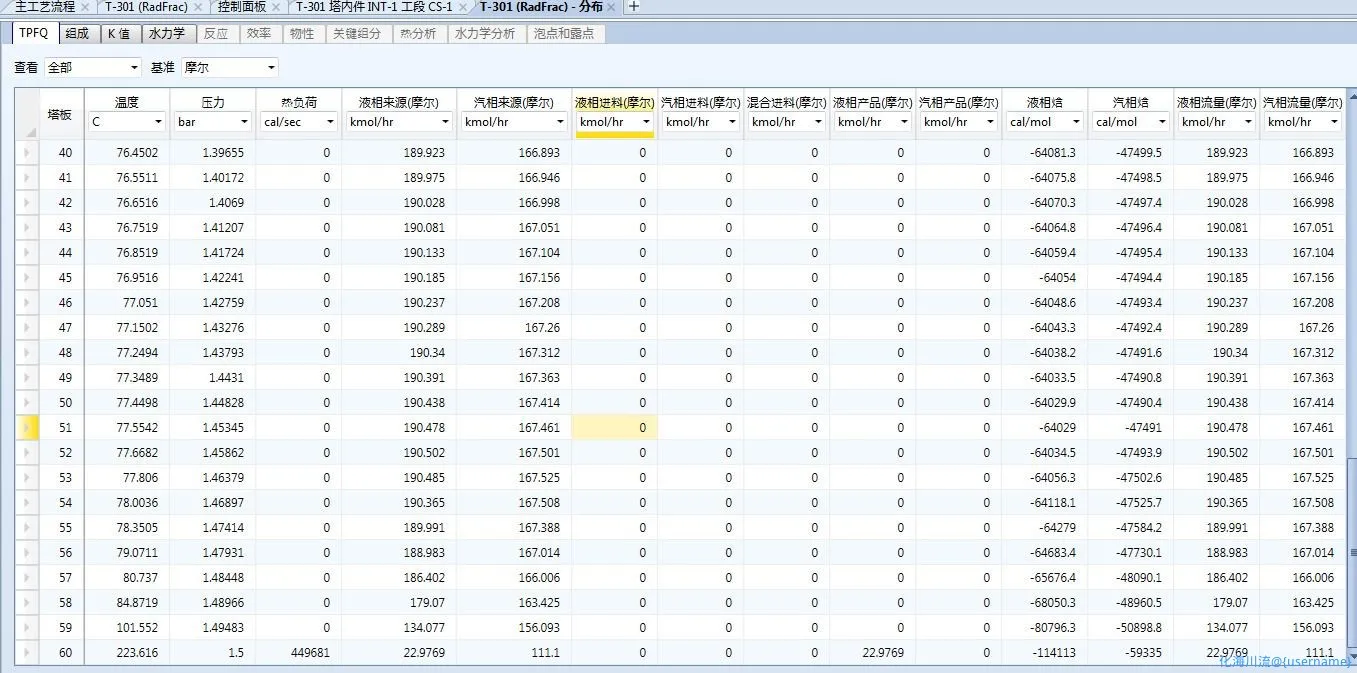Open 温度 unit dropdown showing C
The height and width of the screenshot is (673, 1357).
coord(126,122)
